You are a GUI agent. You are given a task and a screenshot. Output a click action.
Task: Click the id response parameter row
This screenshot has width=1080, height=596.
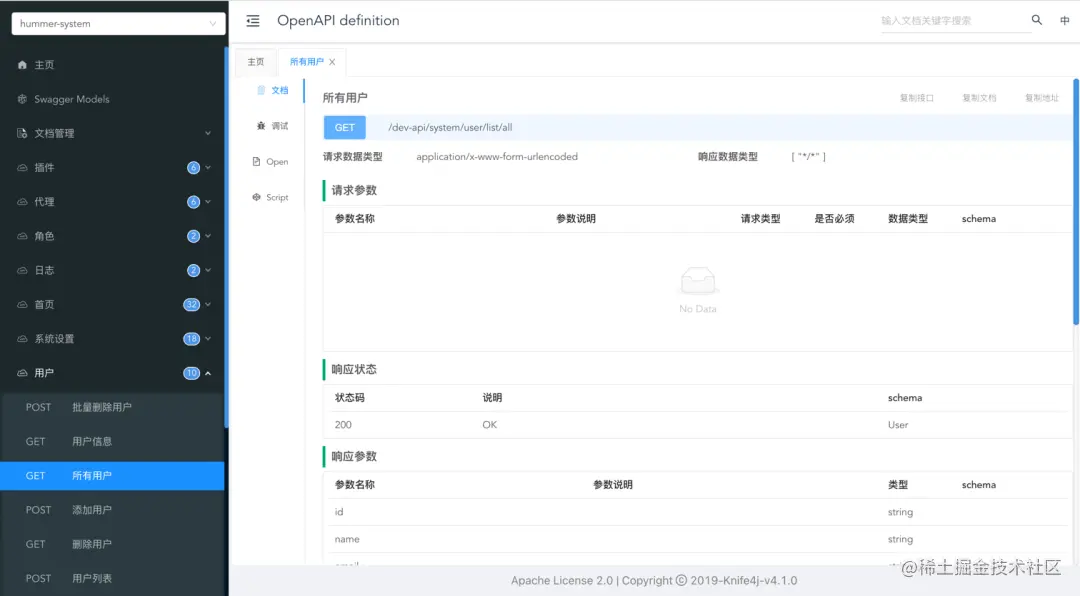click(x=696, y=512)
